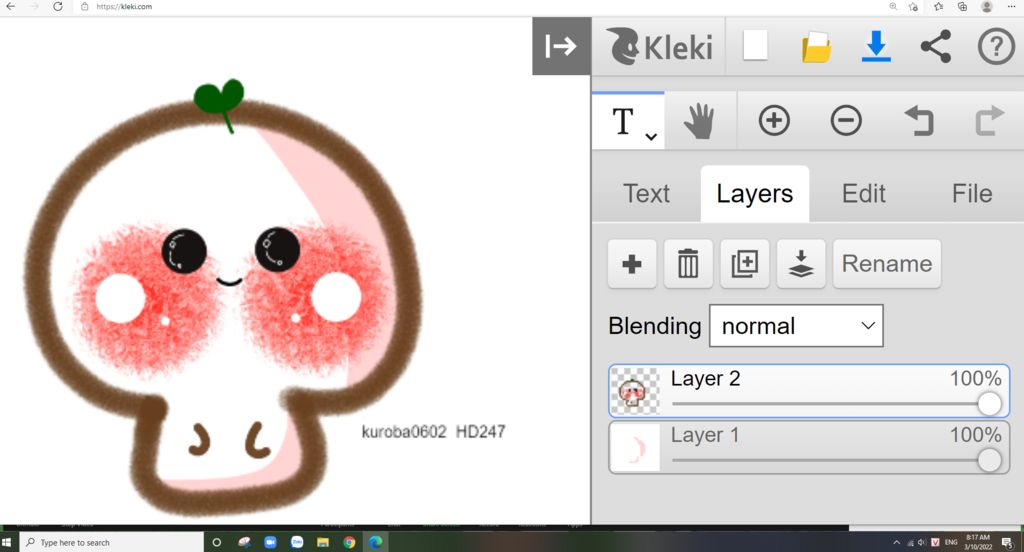Open an image file via the folder icon
Screen dimensions: 1024x552
[816, 47]
